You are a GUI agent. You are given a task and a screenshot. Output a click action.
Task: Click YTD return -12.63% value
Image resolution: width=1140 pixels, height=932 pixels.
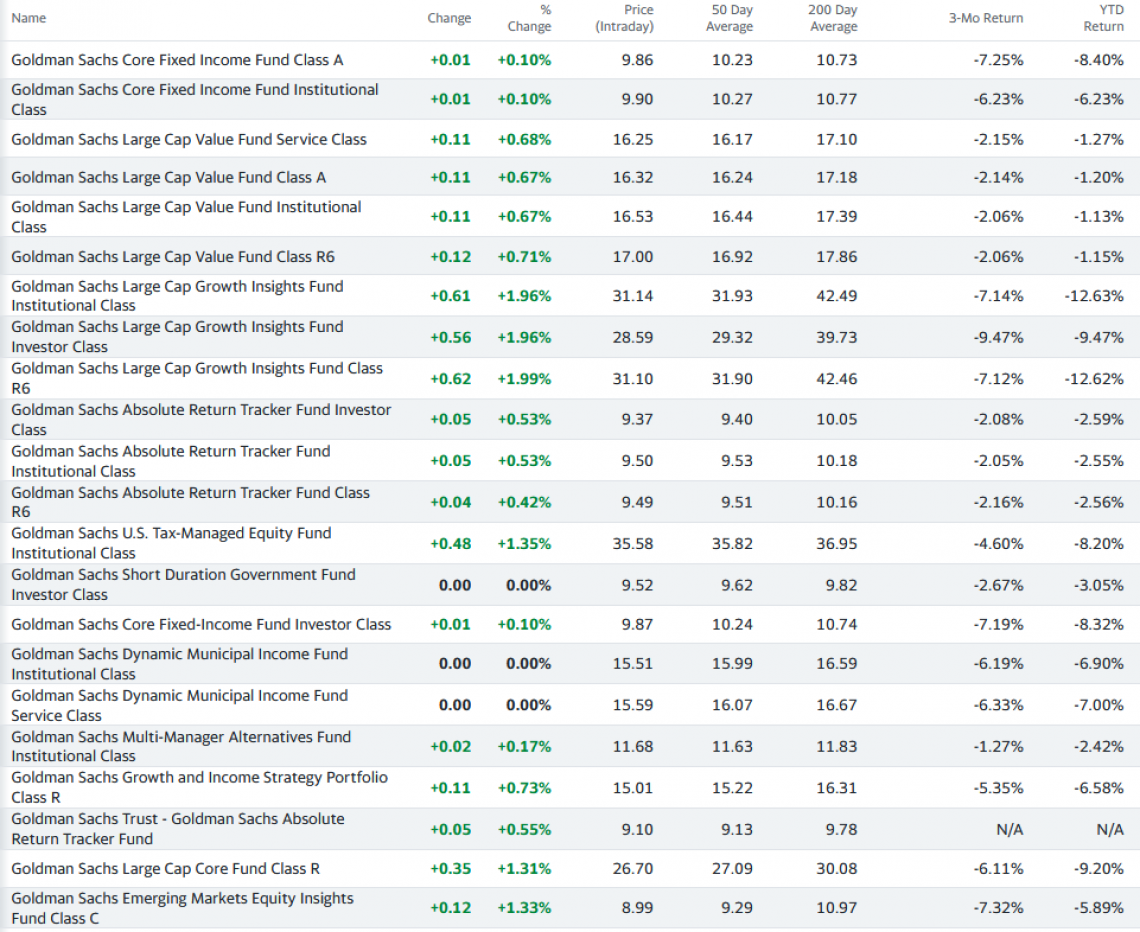pos(1094,296)
